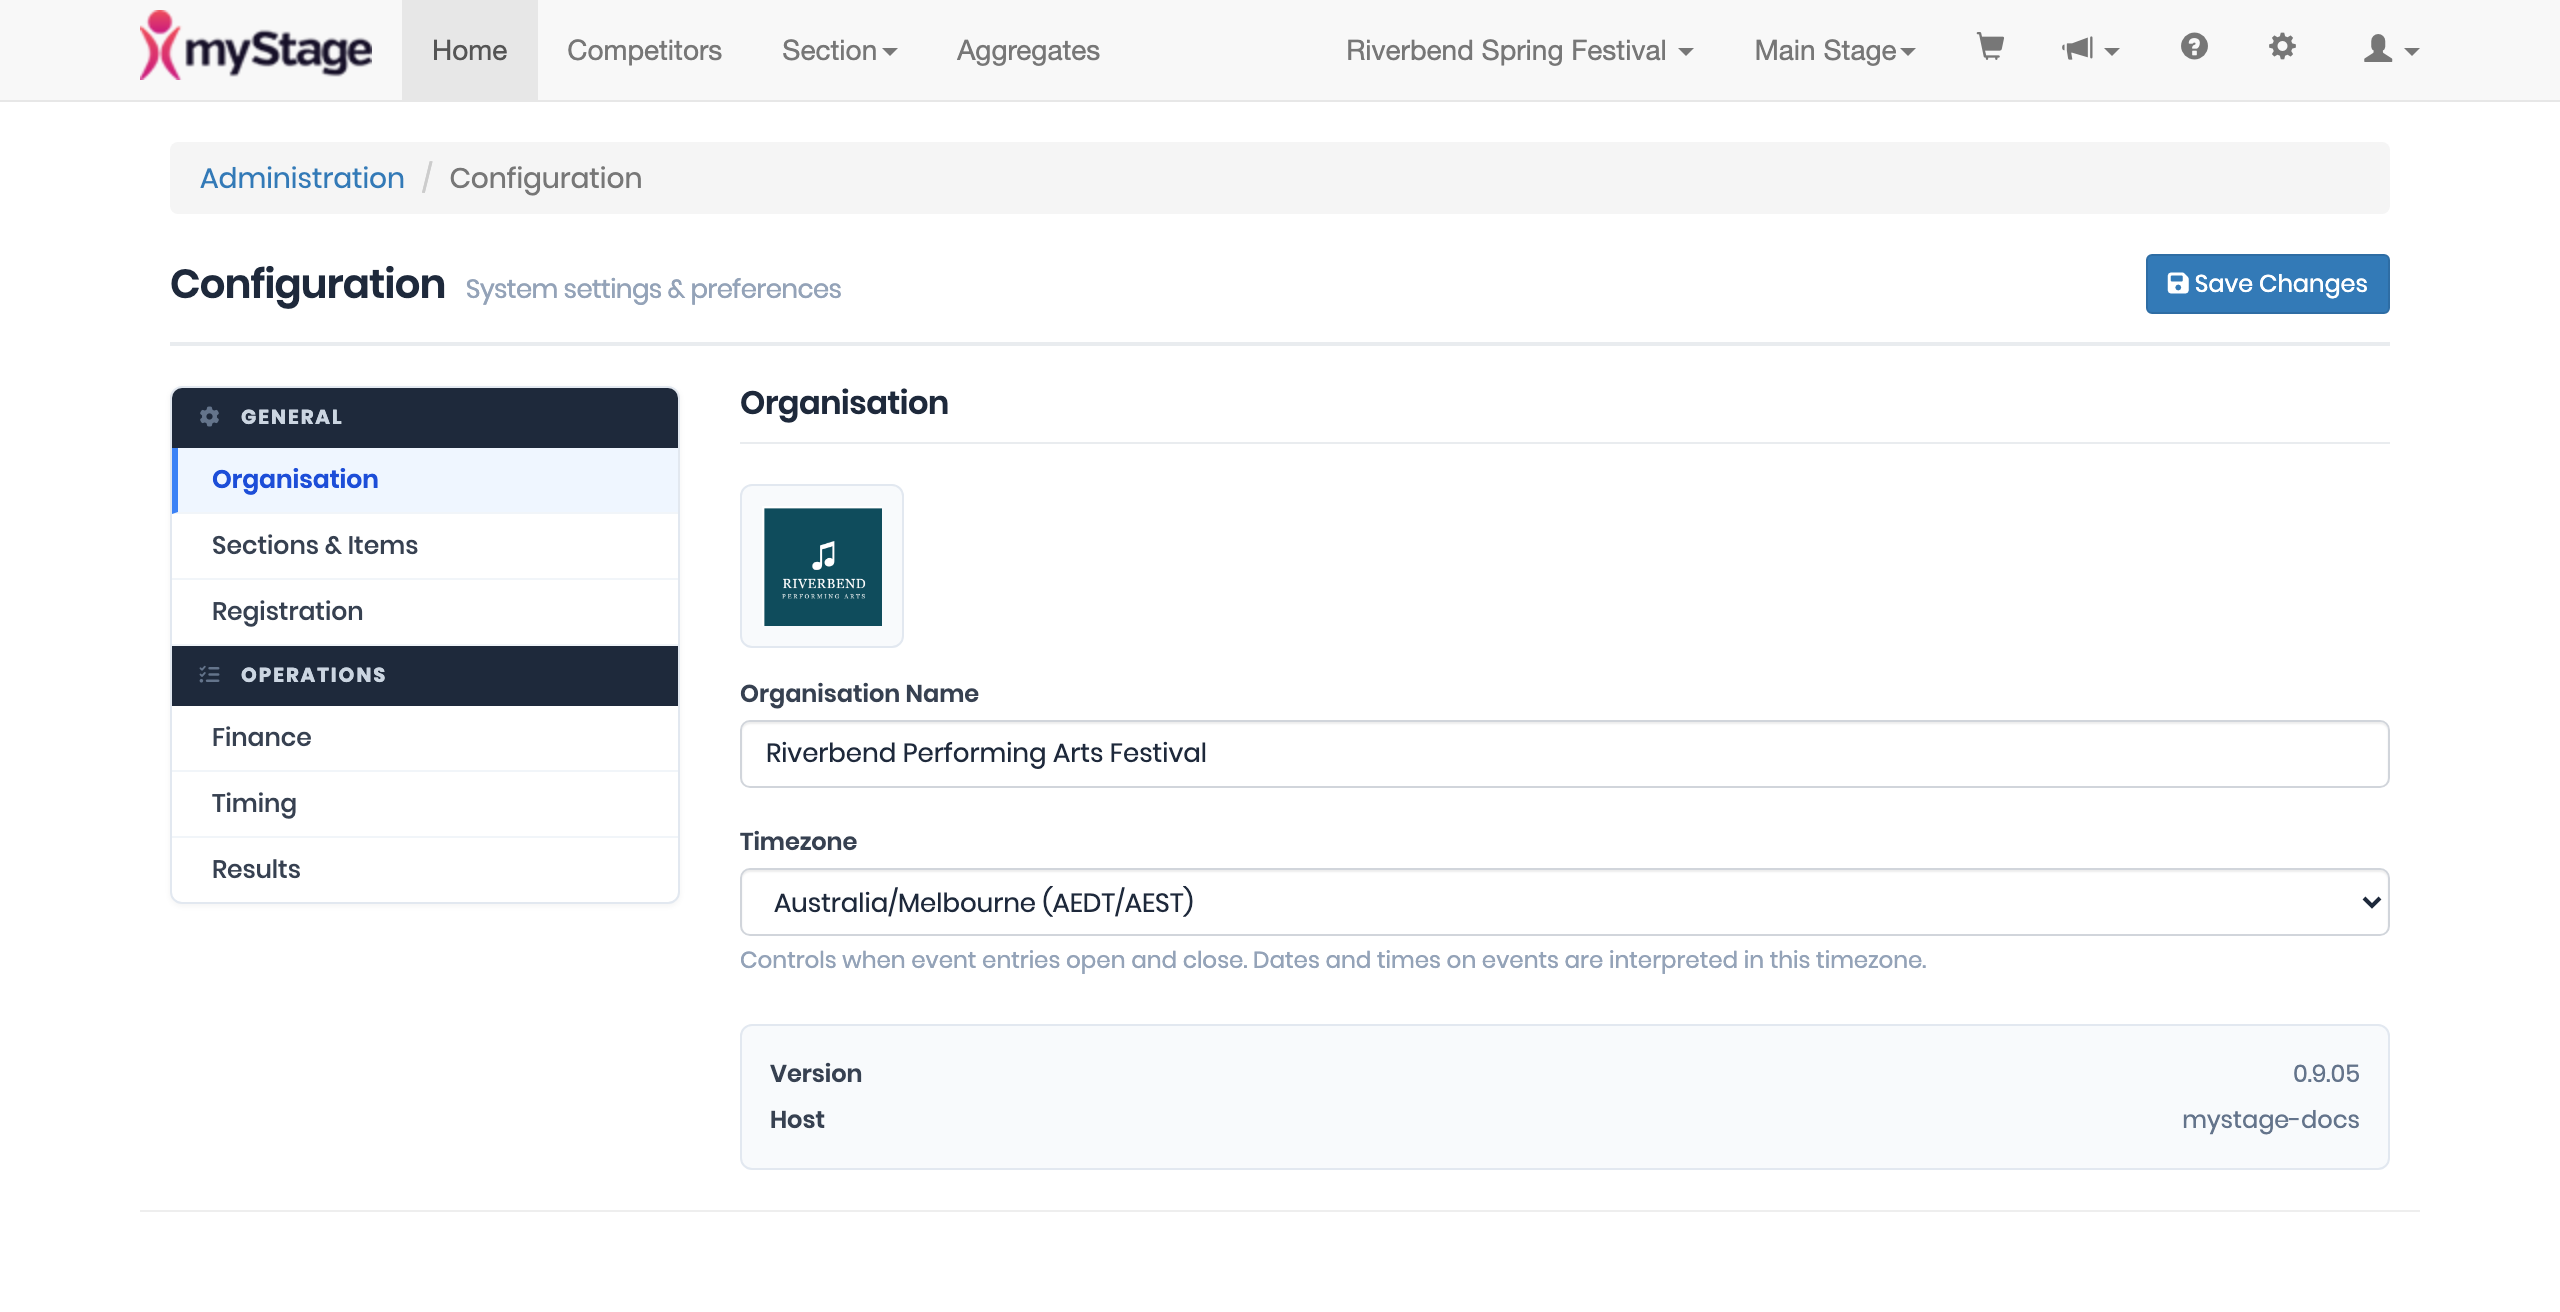
Task: Go to the Home tab
Action: tap(469, 50)
